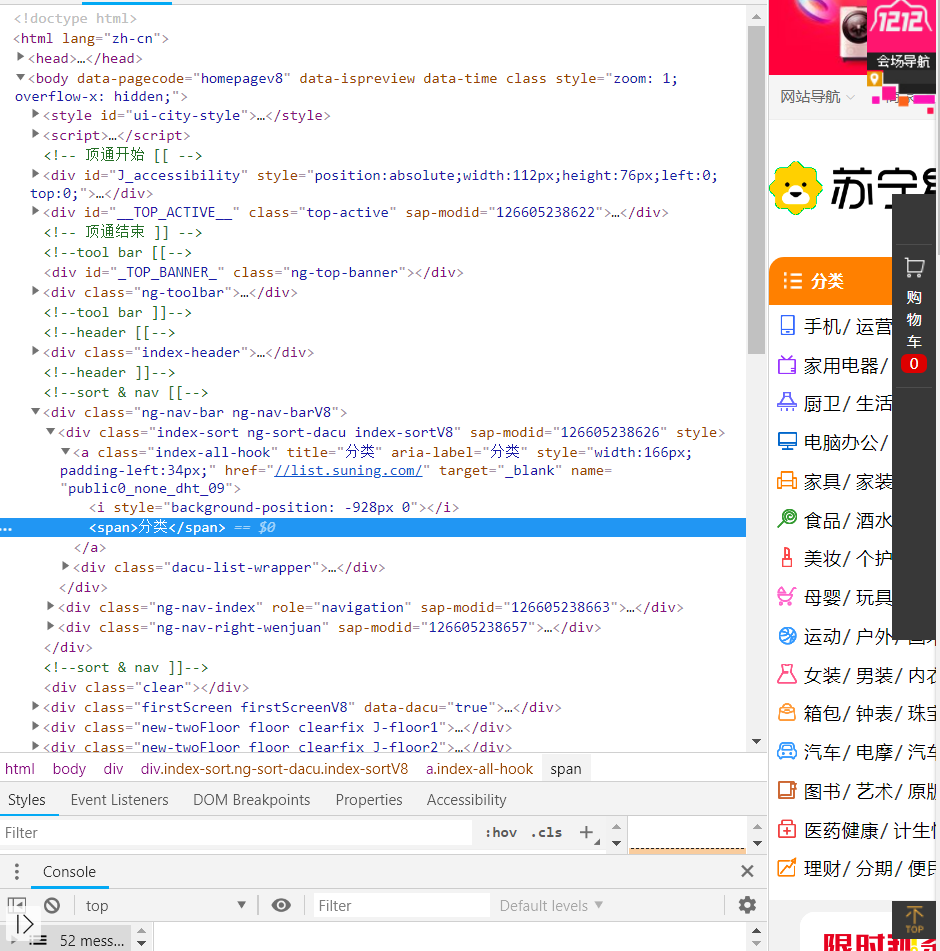The width and height of the screenshot is (940, 951).
Task: Switch to DOM Breakpoints tab
Action: pyautogui.click(x=252, y=800)
